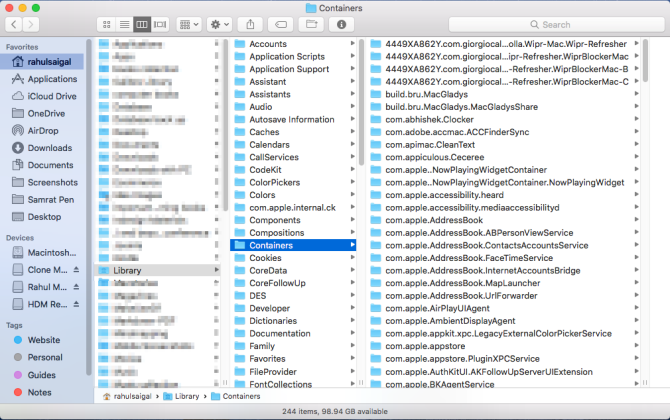Select the Caches folder
670x420 pixels.
point(264,132)
